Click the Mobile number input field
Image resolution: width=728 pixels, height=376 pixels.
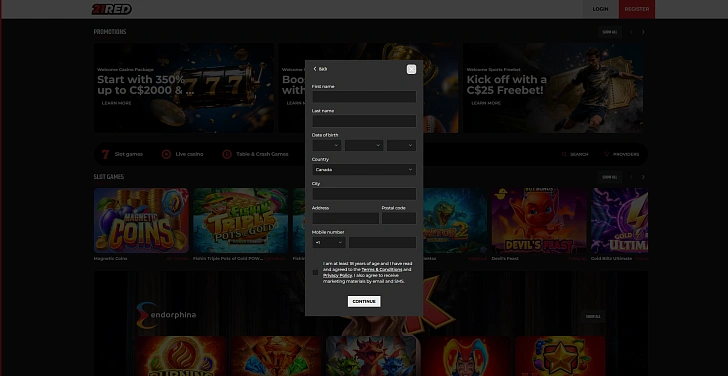point(382,242)
